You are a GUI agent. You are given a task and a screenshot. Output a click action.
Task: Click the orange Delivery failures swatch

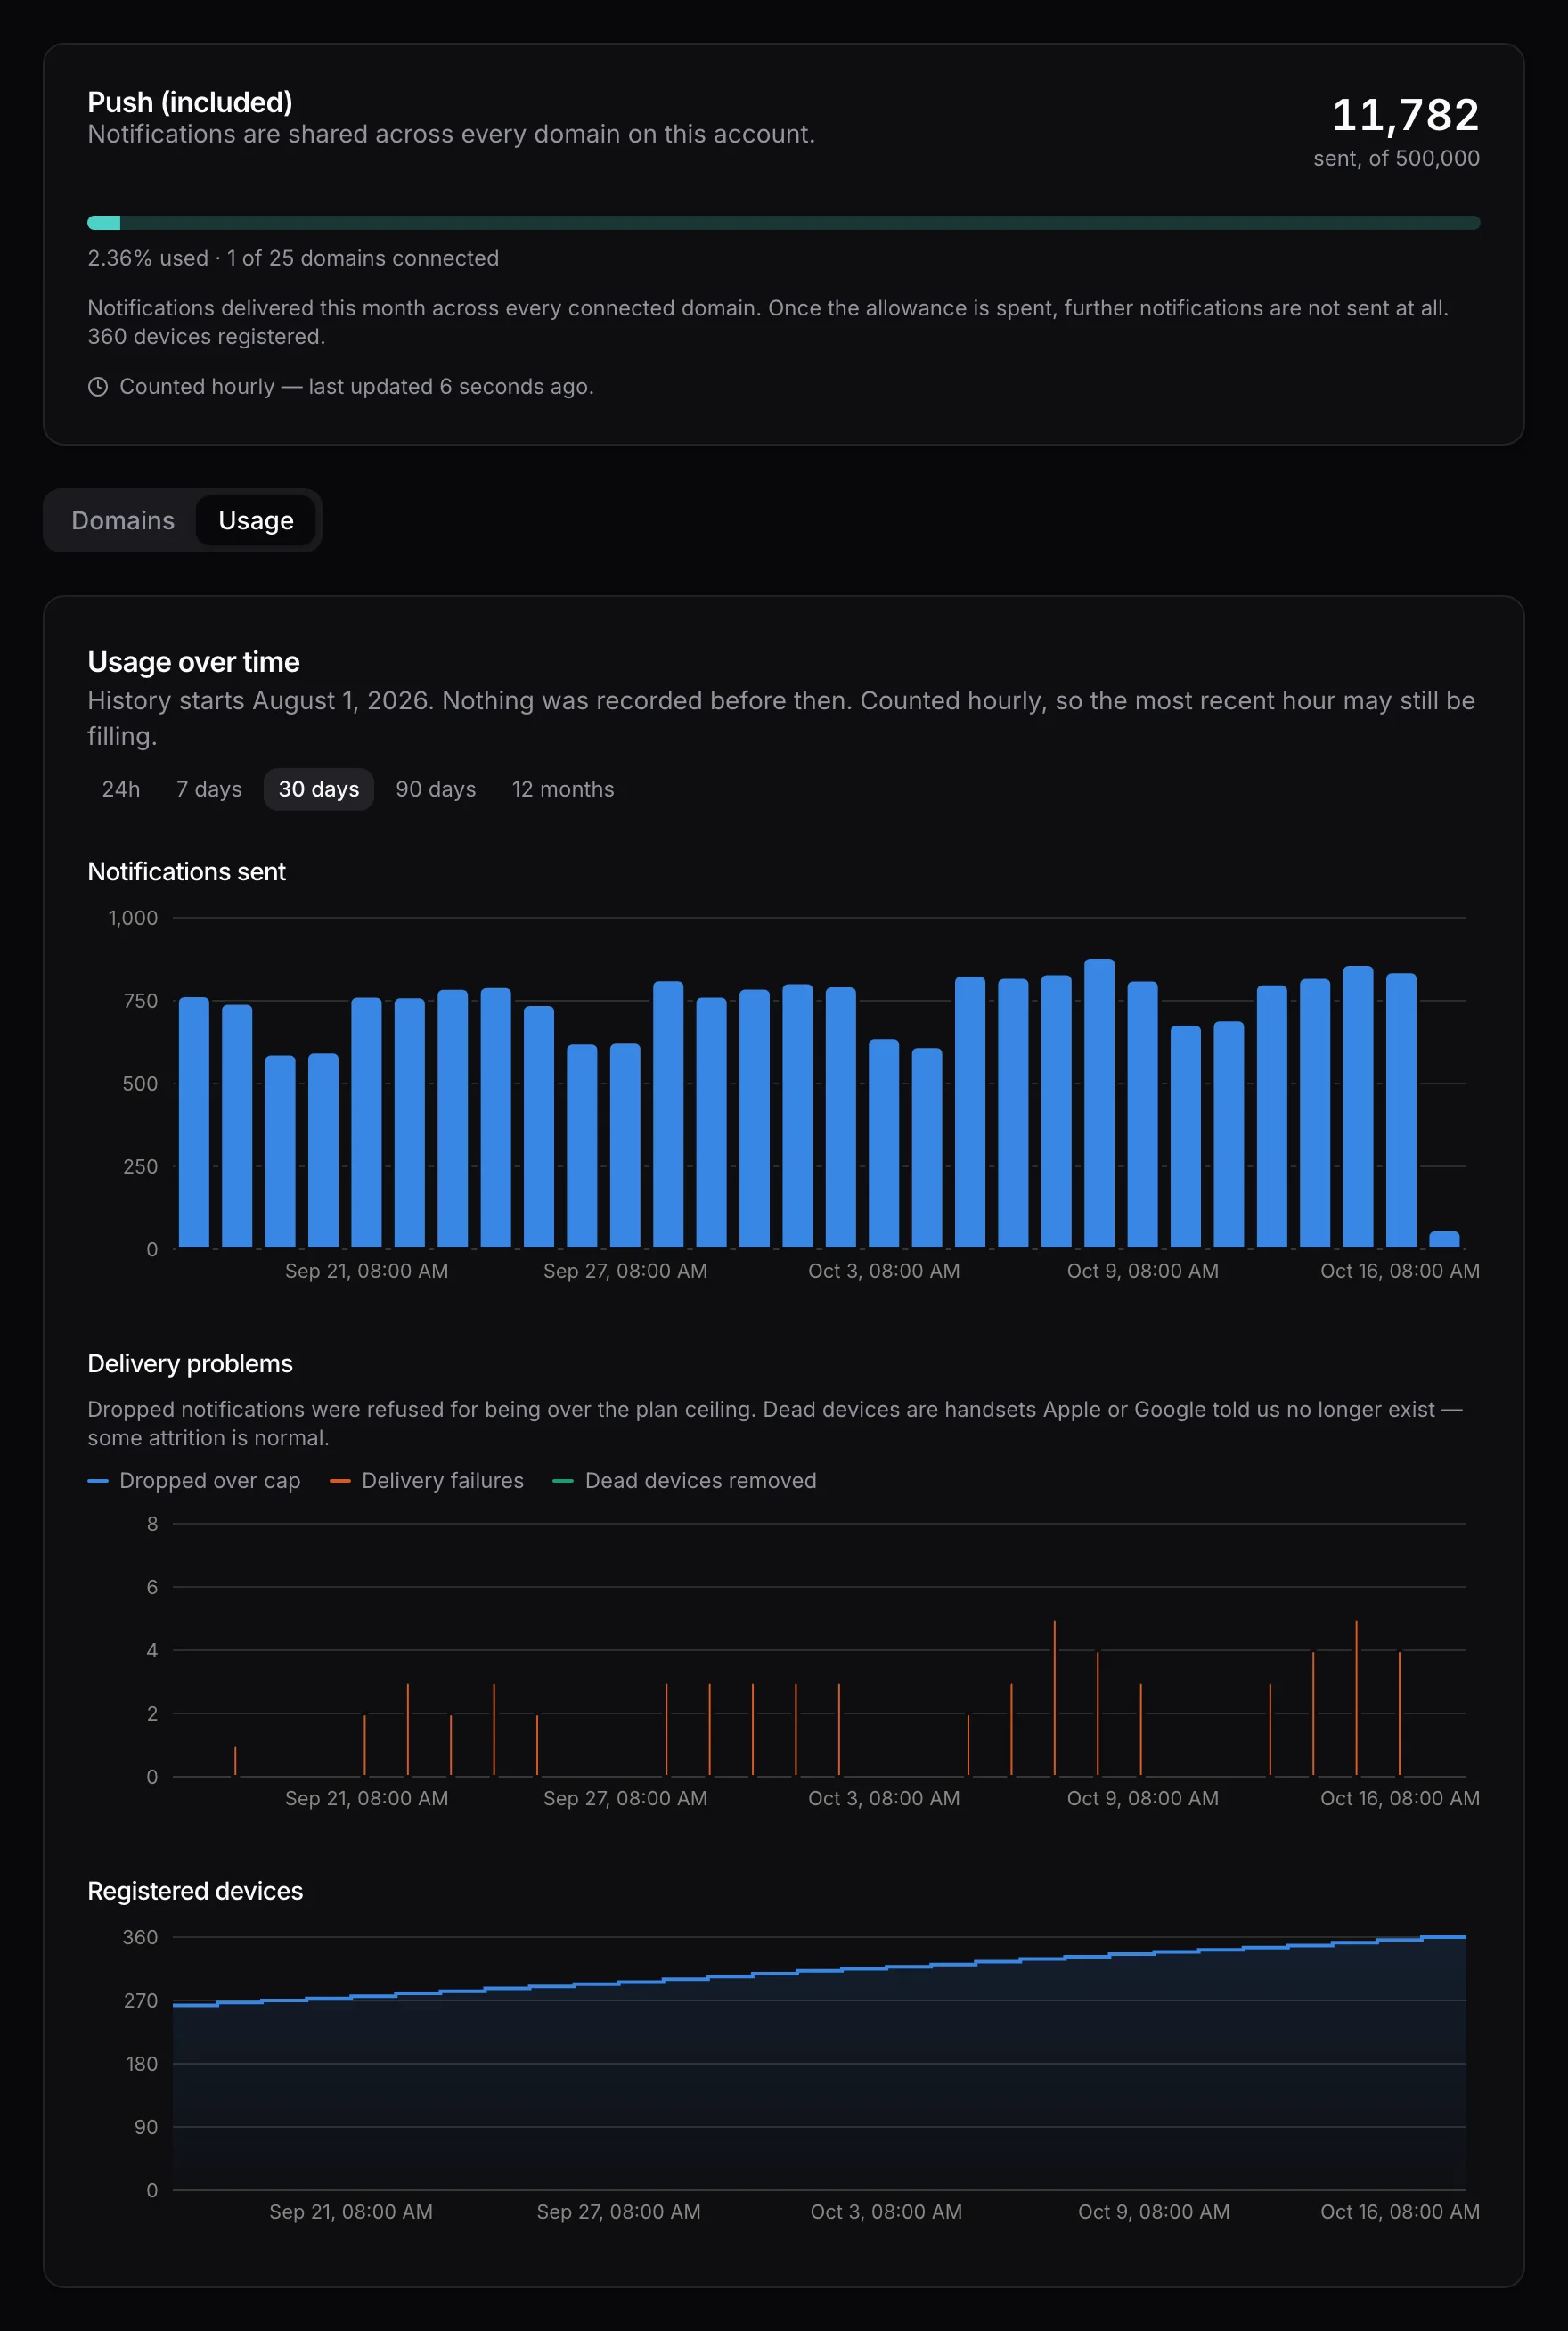coord(340,1481)
